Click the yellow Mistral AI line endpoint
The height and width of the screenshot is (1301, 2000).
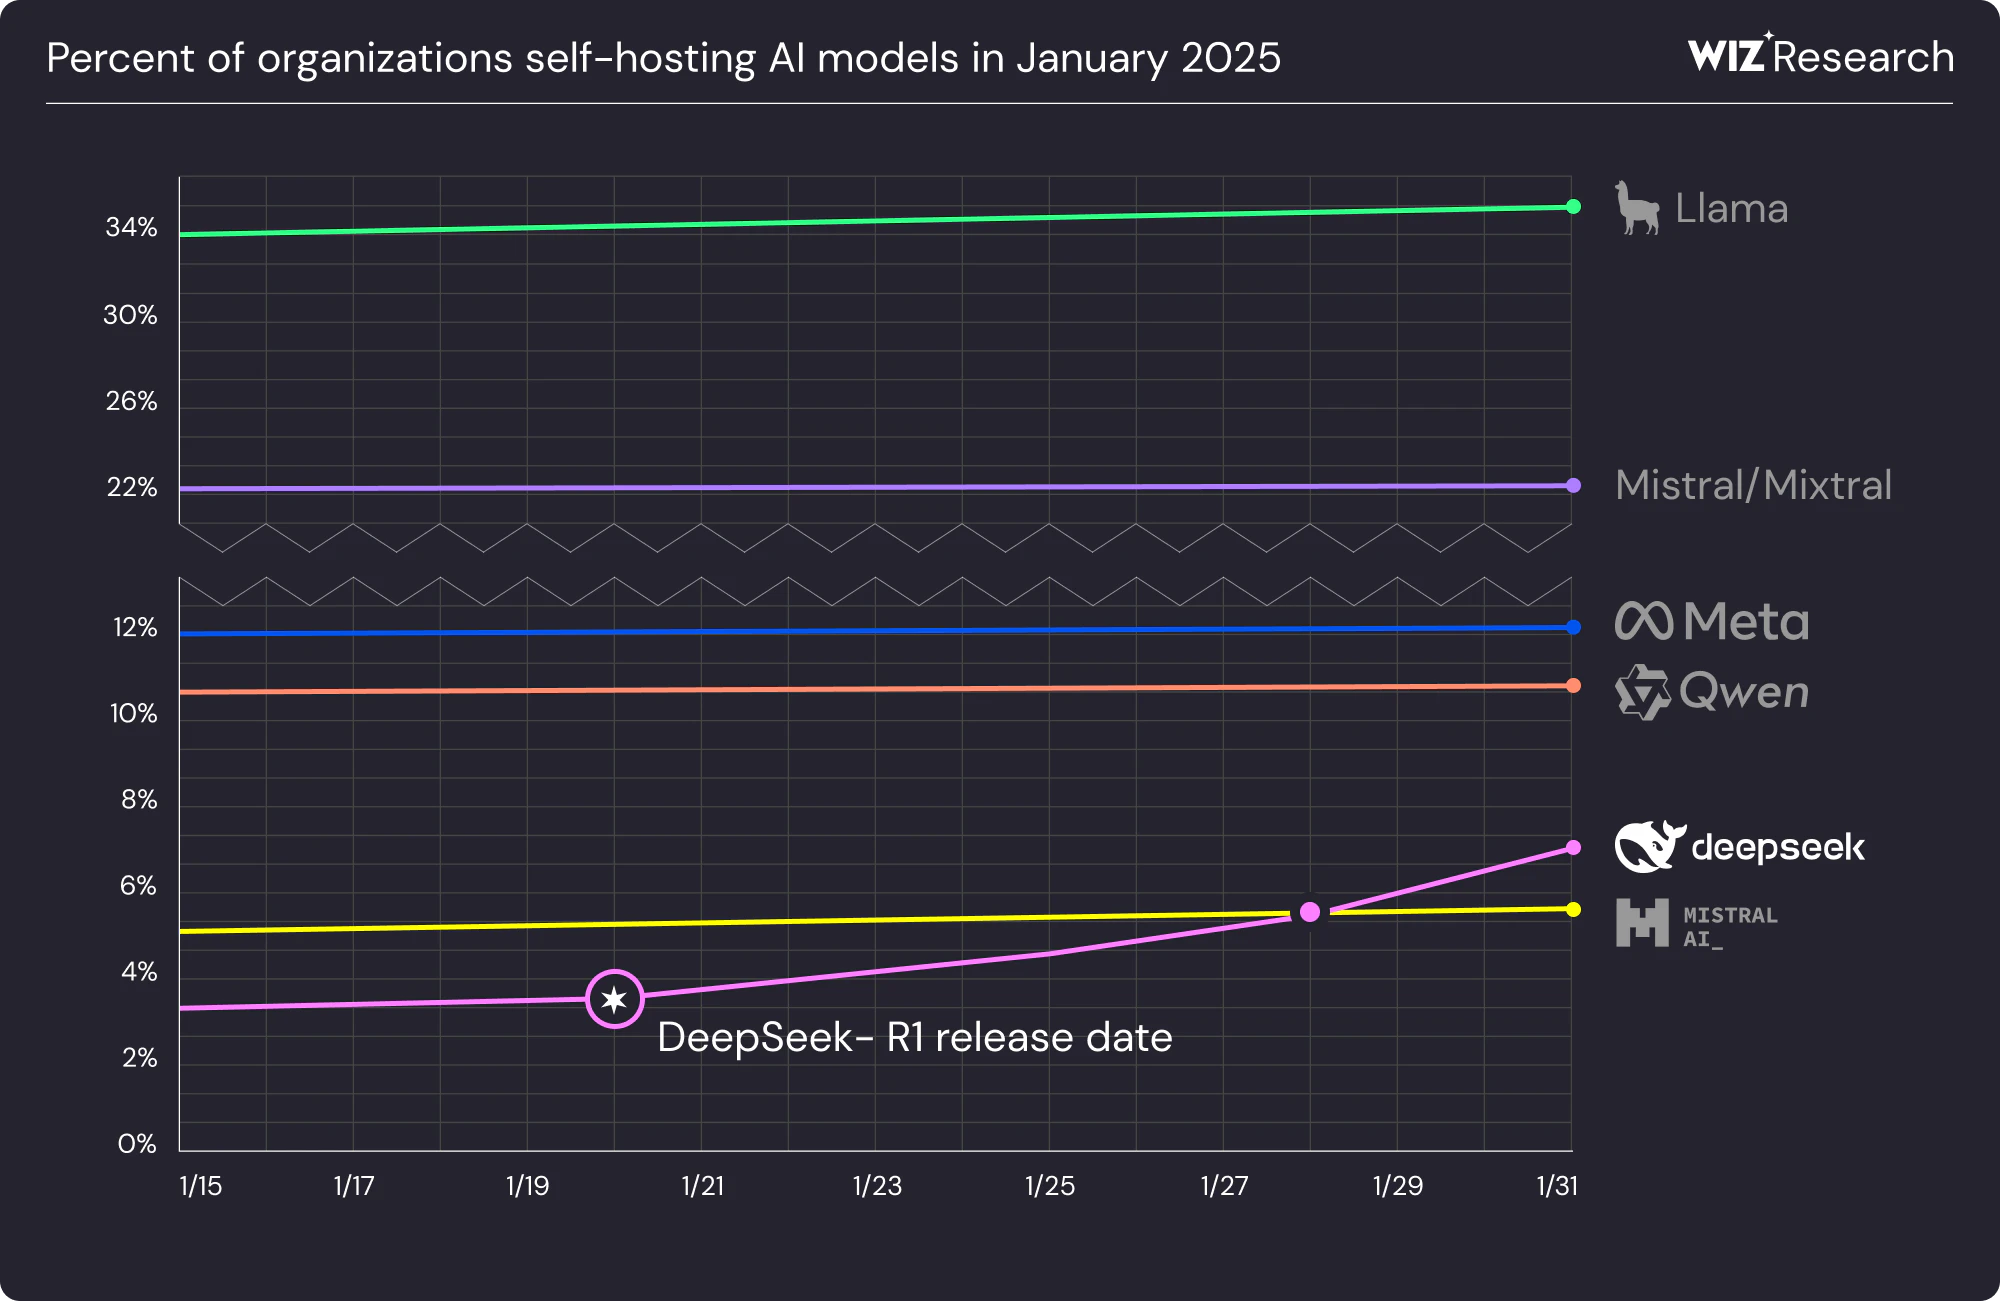coord(1573,909)
